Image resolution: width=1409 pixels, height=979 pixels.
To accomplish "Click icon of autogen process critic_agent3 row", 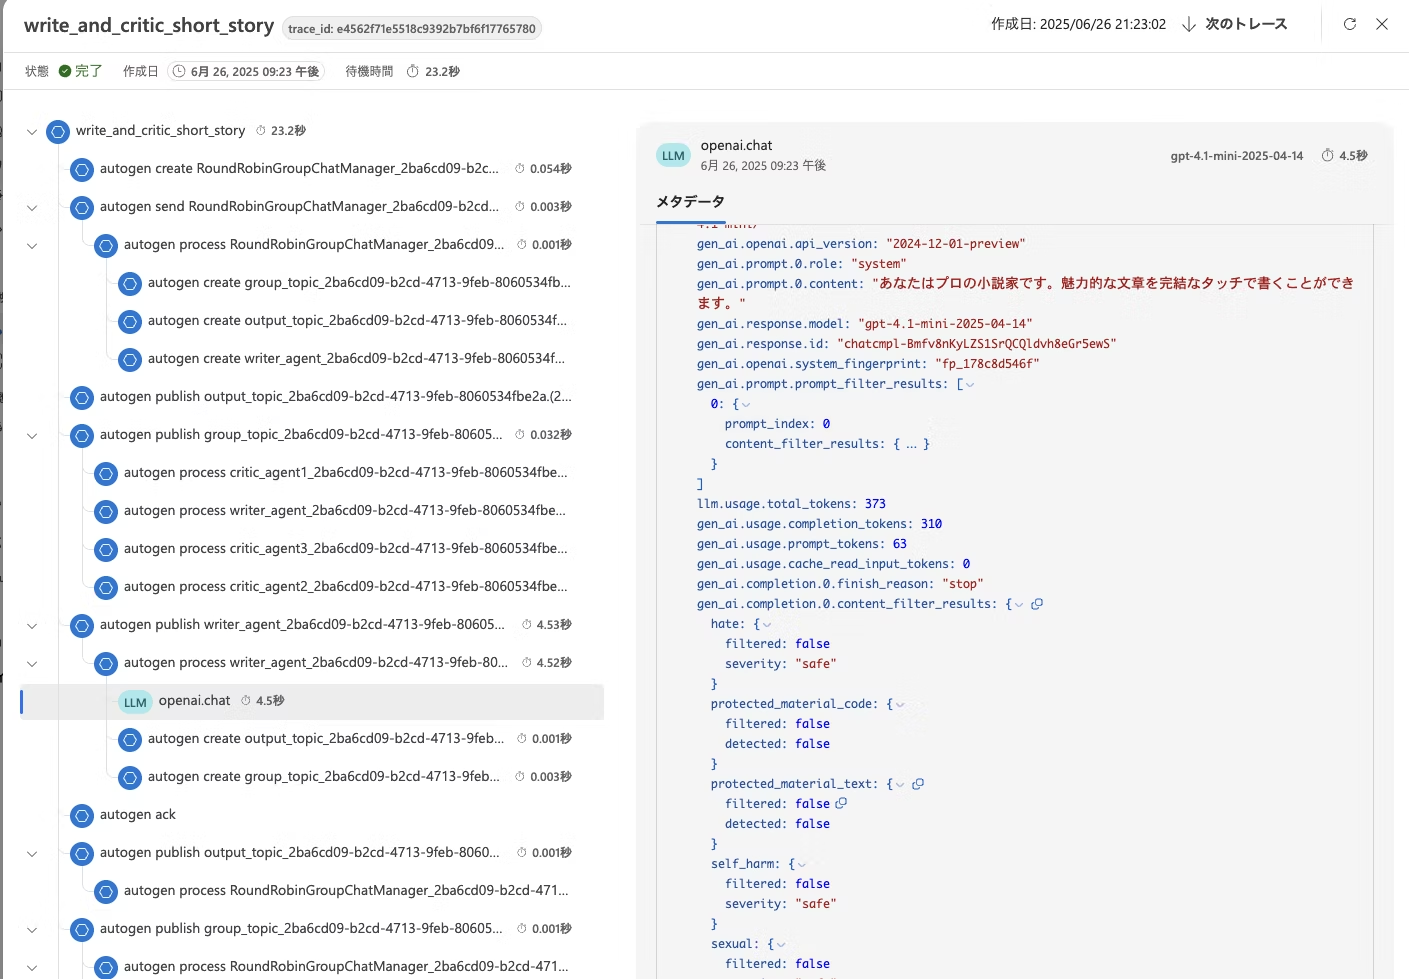I will [106, 549].
